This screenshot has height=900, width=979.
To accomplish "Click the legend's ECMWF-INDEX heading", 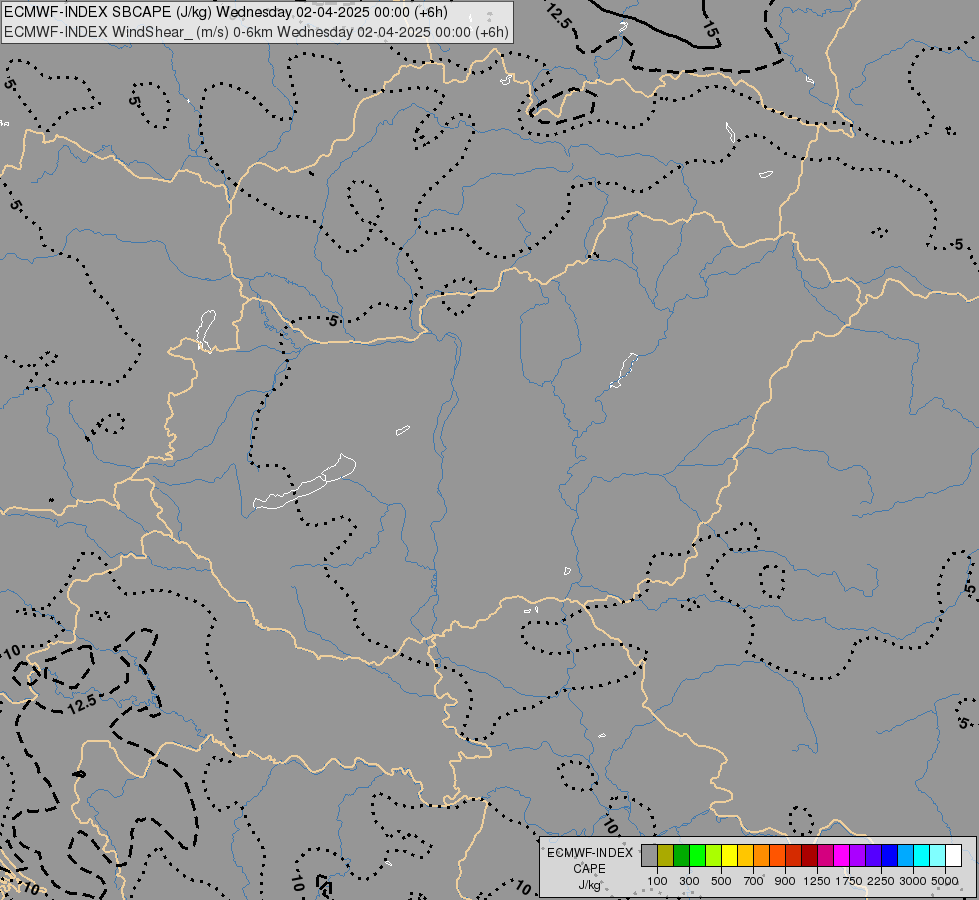I will [x=589, y=853].
